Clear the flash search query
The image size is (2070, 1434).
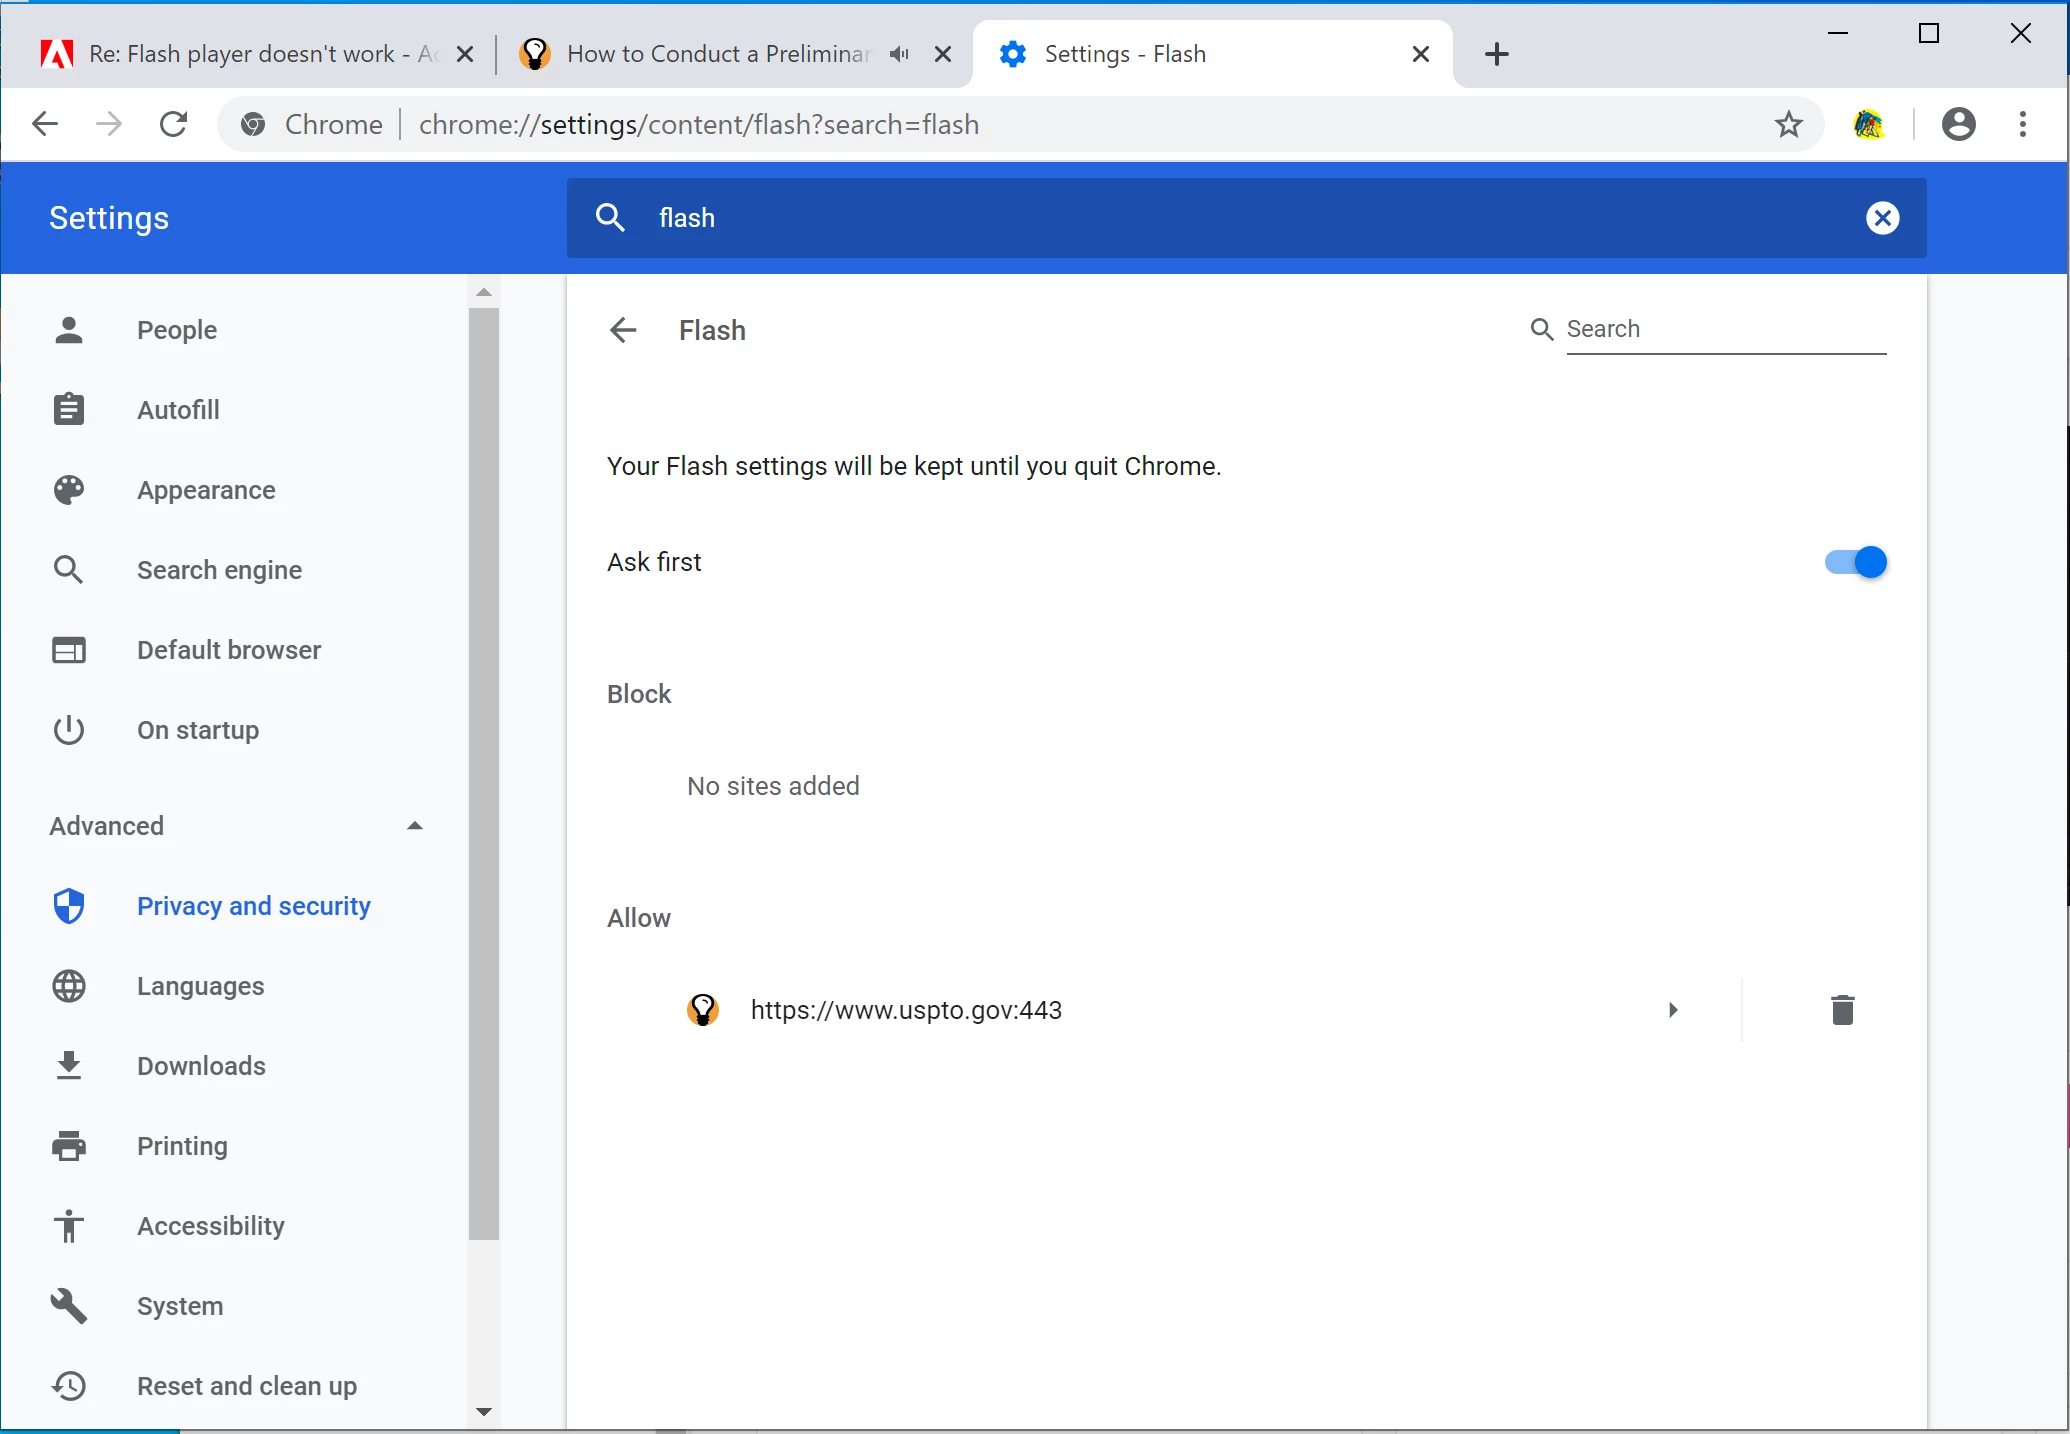click(x=1882, y=218)
